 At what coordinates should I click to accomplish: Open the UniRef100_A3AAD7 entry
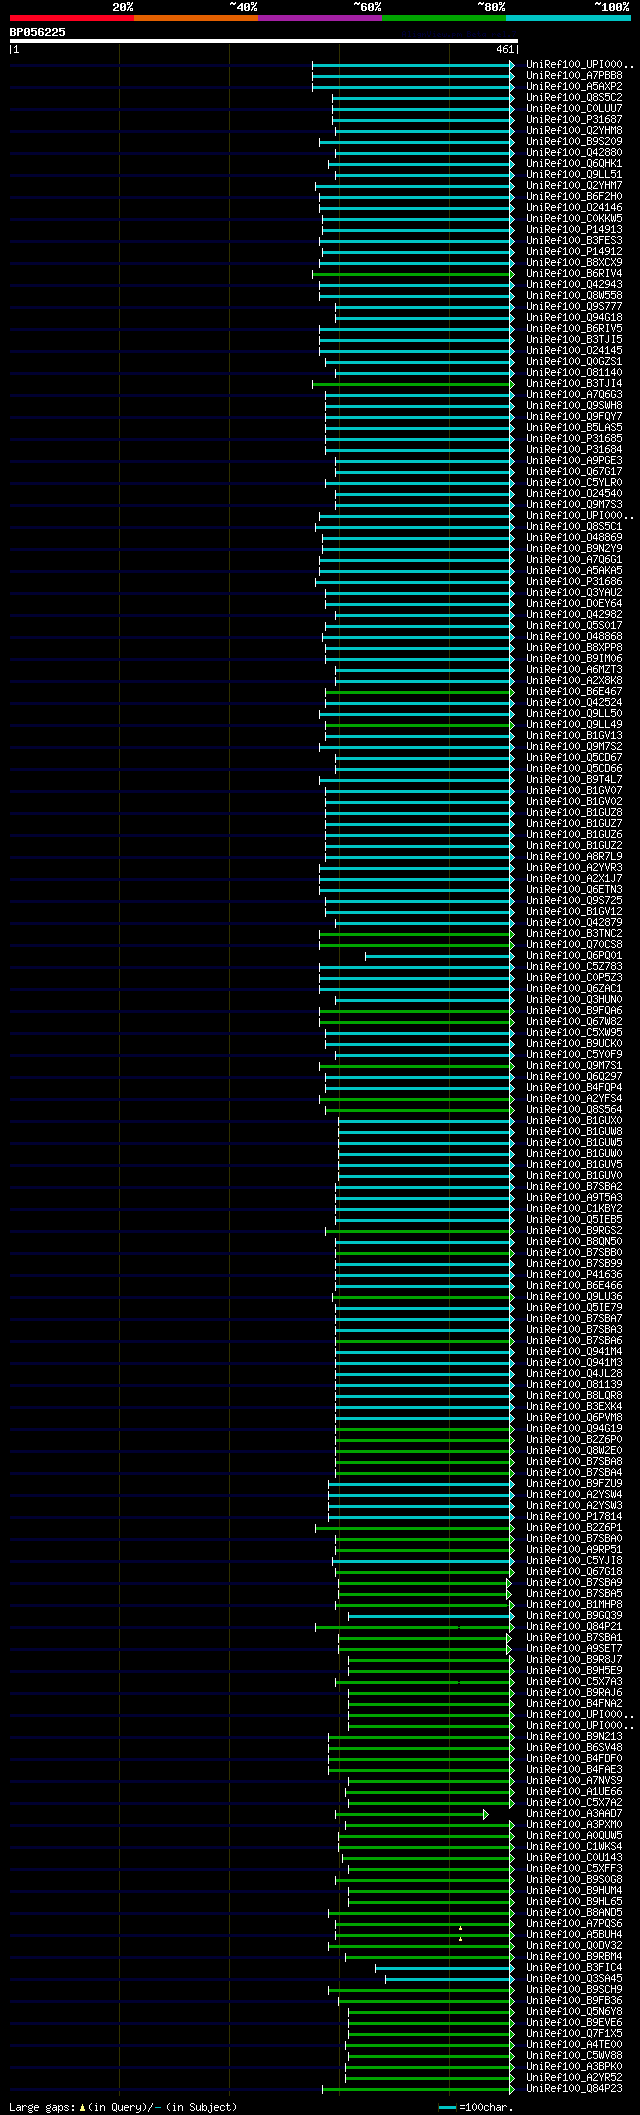pyautogui.click(x=574, y=1813)
